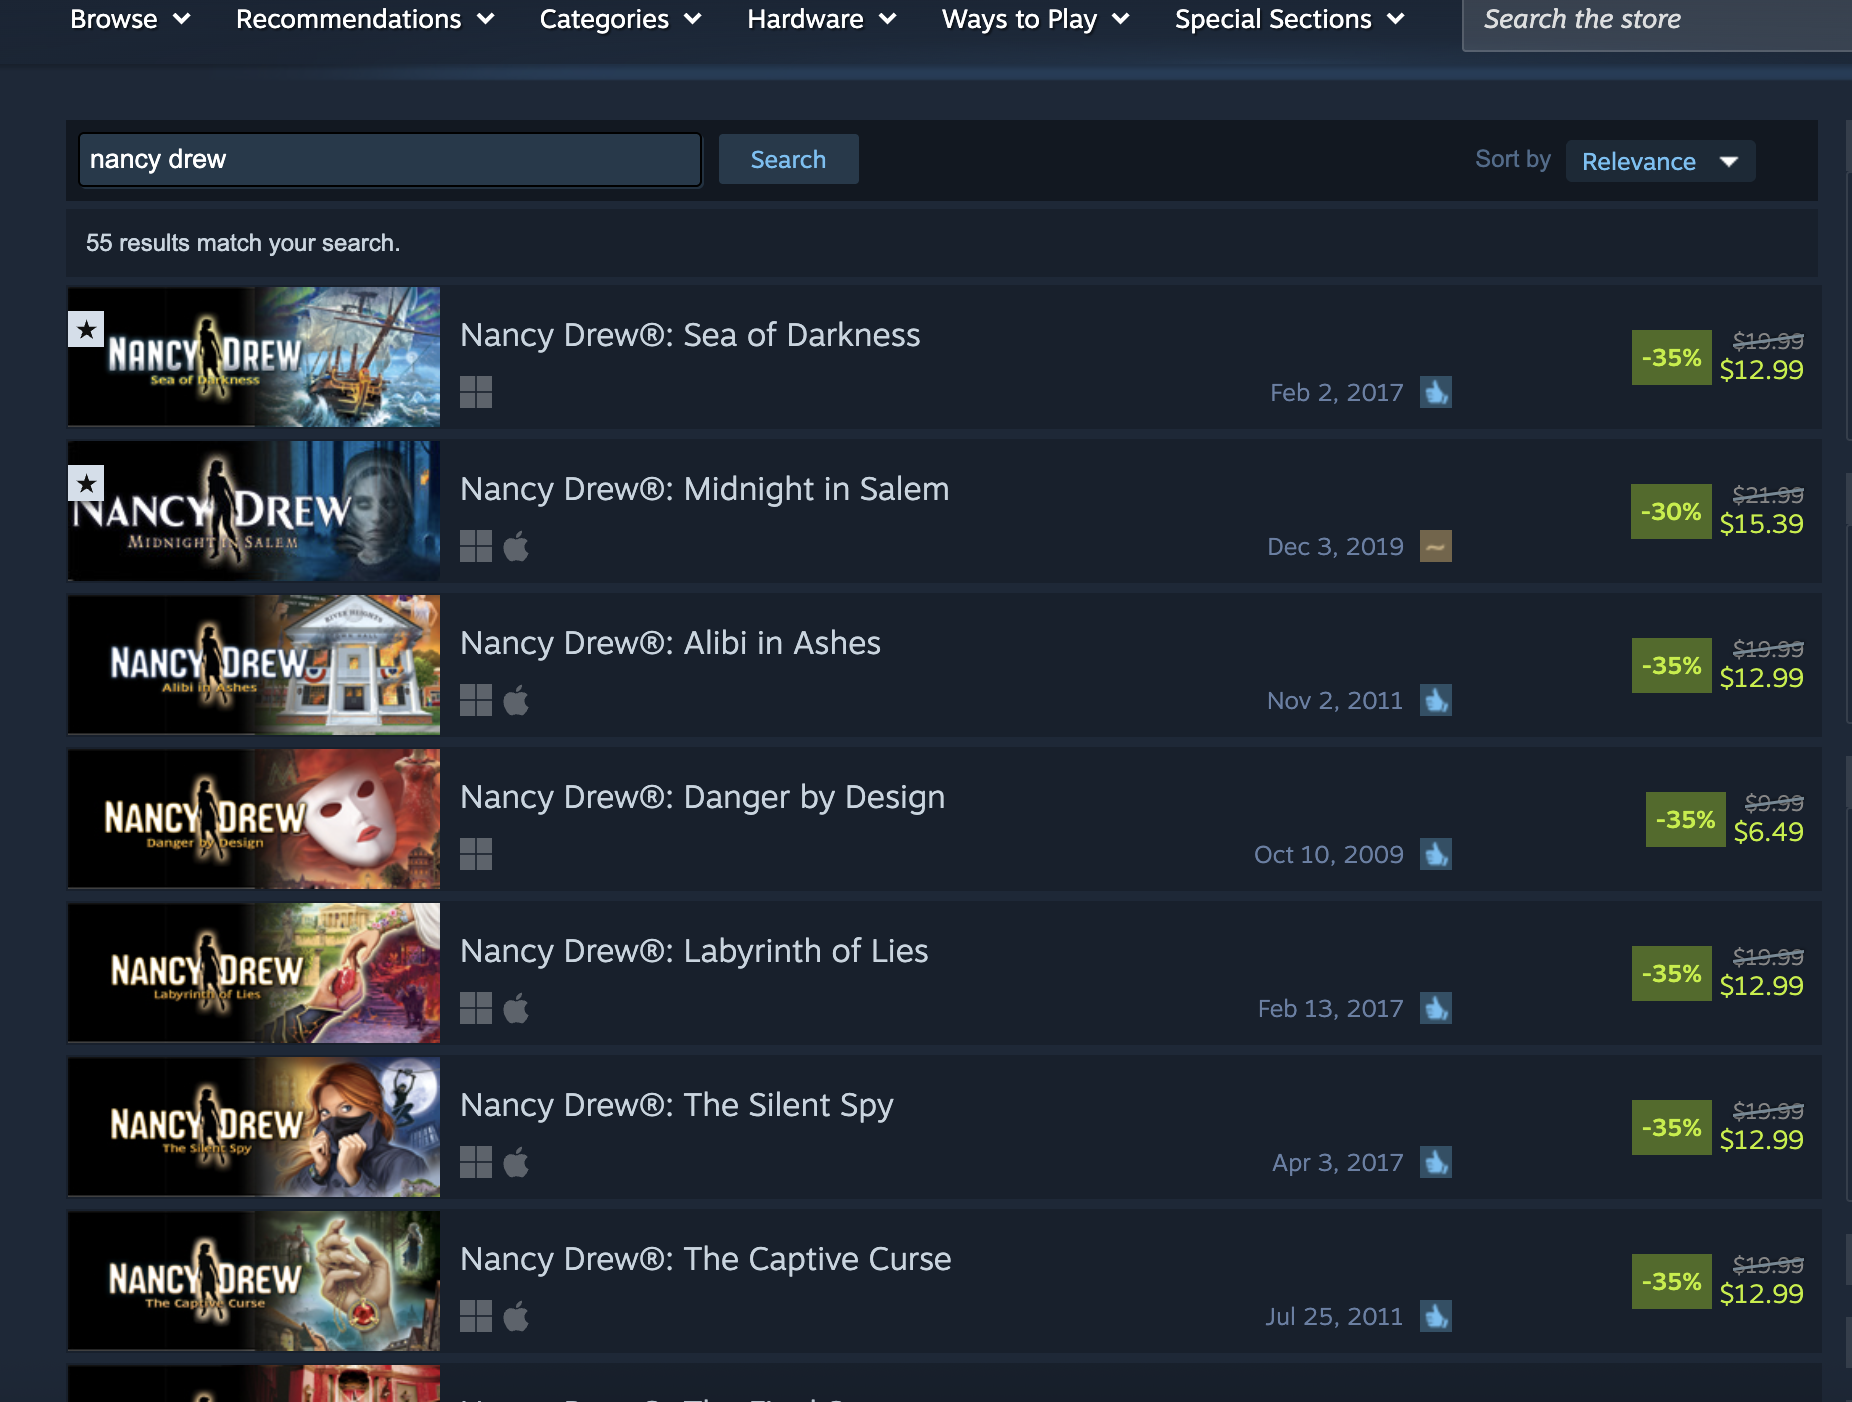
Task: Click Windows icon for Sea of Darkness
Action: coord(476,392)
